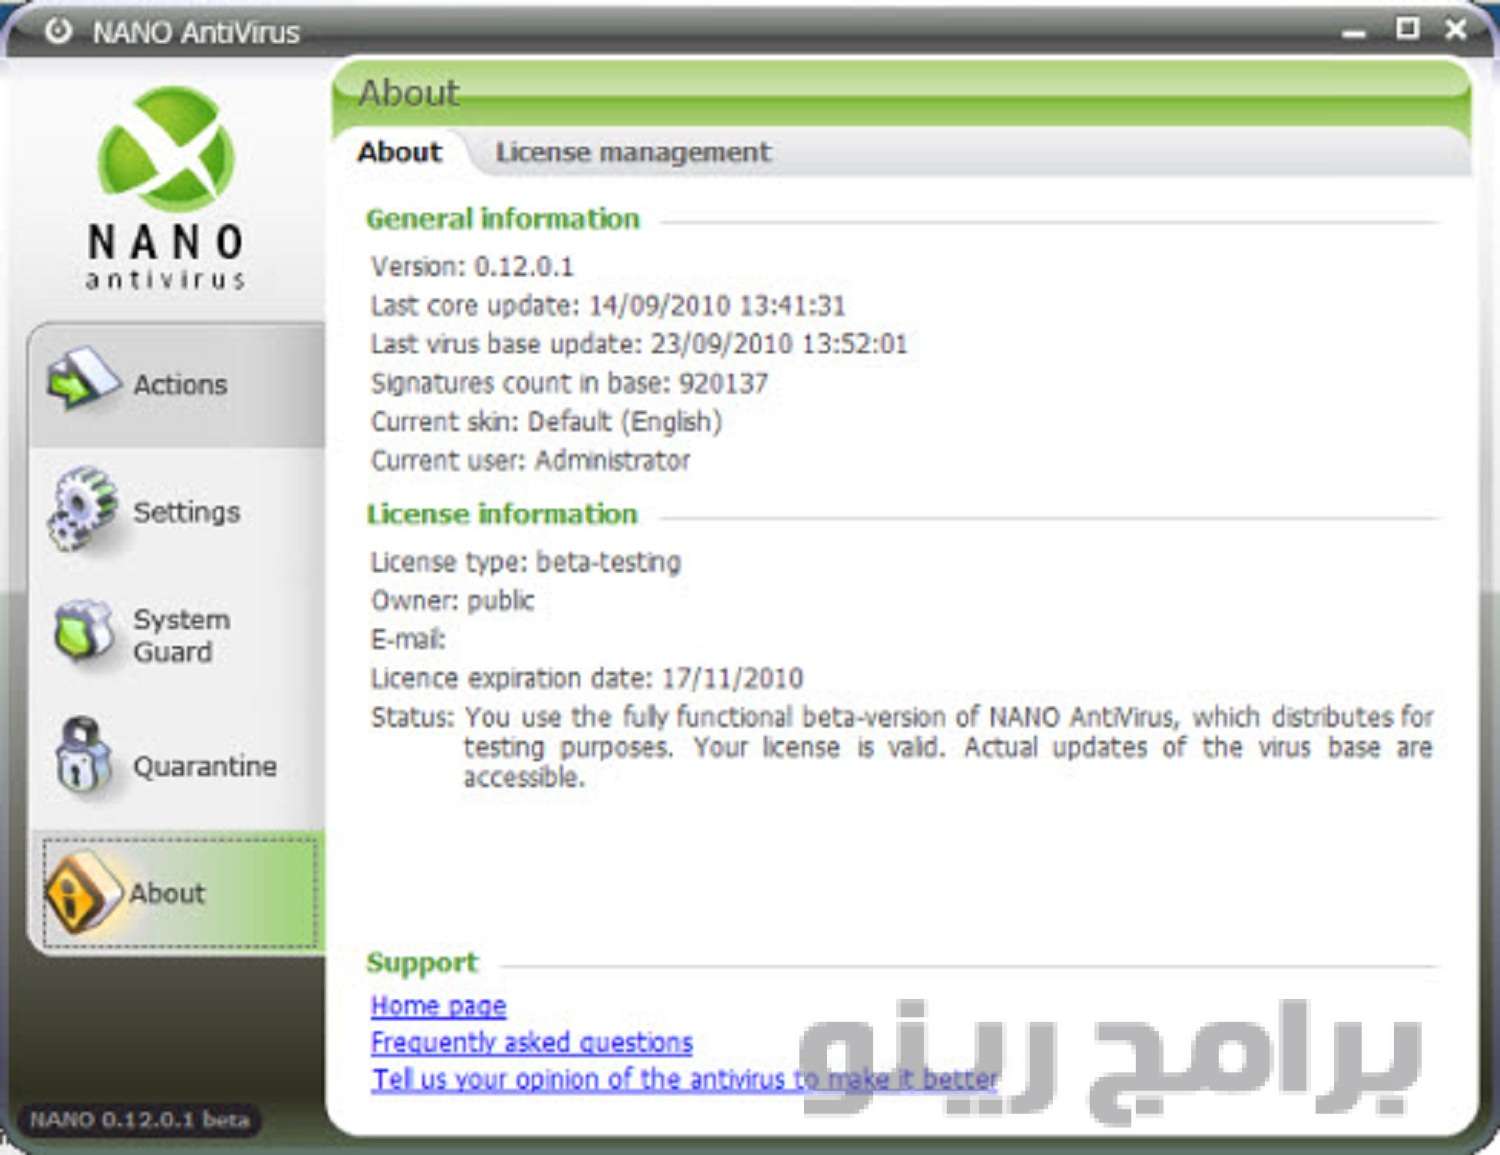This screenshot has width=1500, height=1155.
Task: Click the NANO antivirus green logo
Action: (166, 148)
